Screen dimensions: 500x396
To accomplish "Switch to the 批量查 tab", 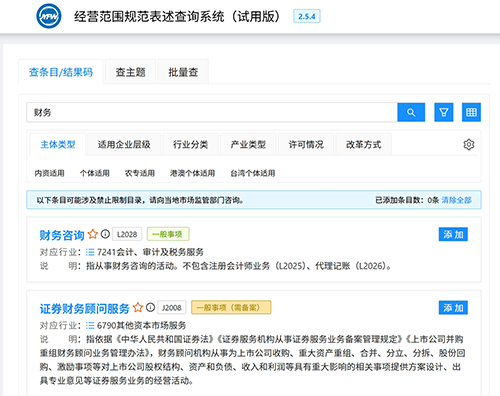I will pos(183,72).
